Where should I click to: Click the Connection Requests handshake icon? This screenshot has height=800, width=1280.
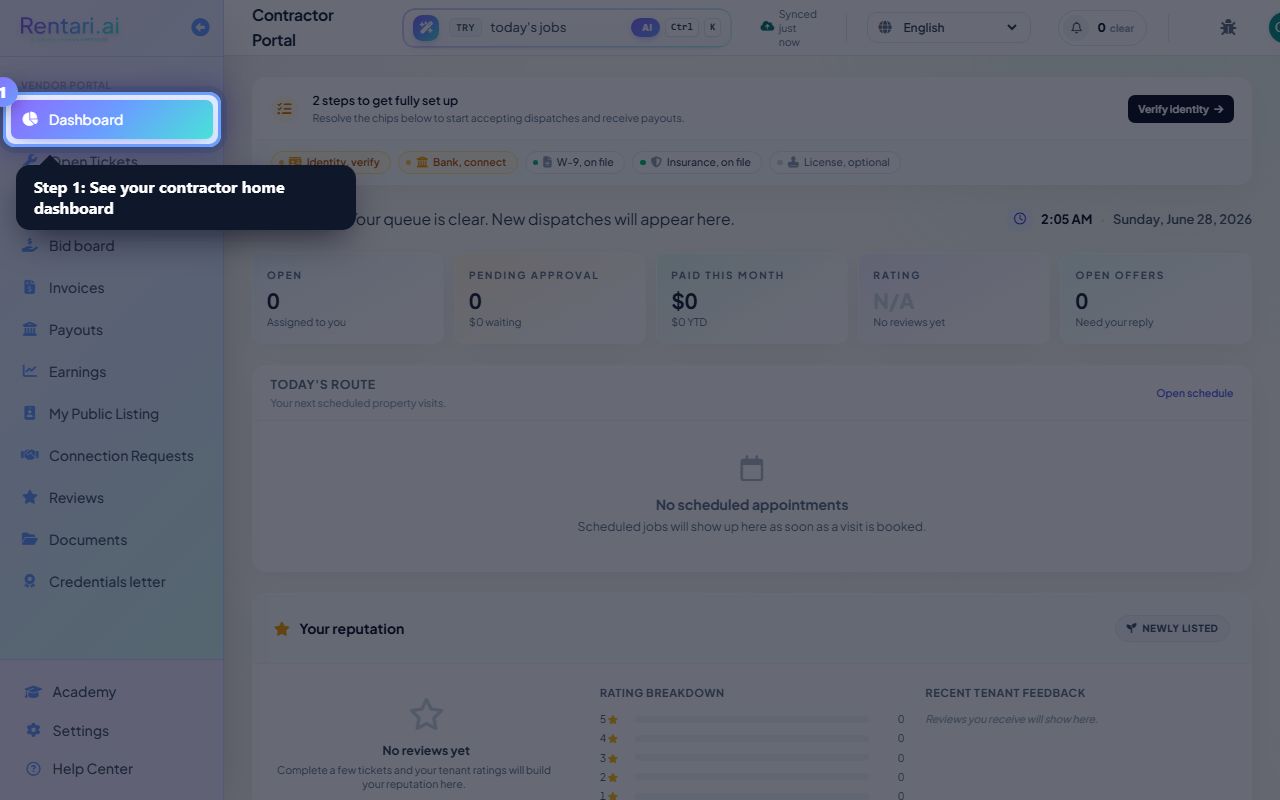click(30, 455)
